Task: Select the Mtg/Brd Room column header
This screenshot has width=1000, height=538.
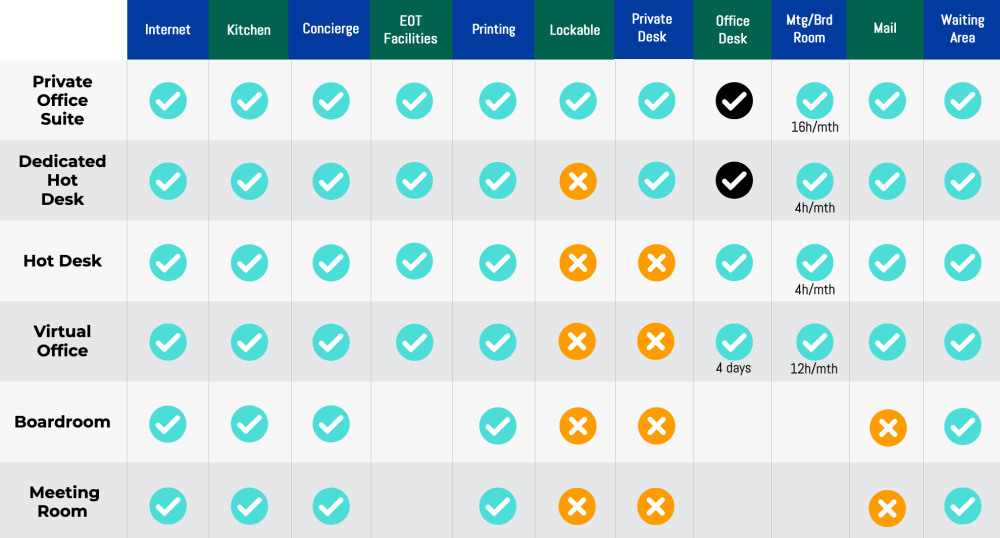Action: click(x=809, y=29)
